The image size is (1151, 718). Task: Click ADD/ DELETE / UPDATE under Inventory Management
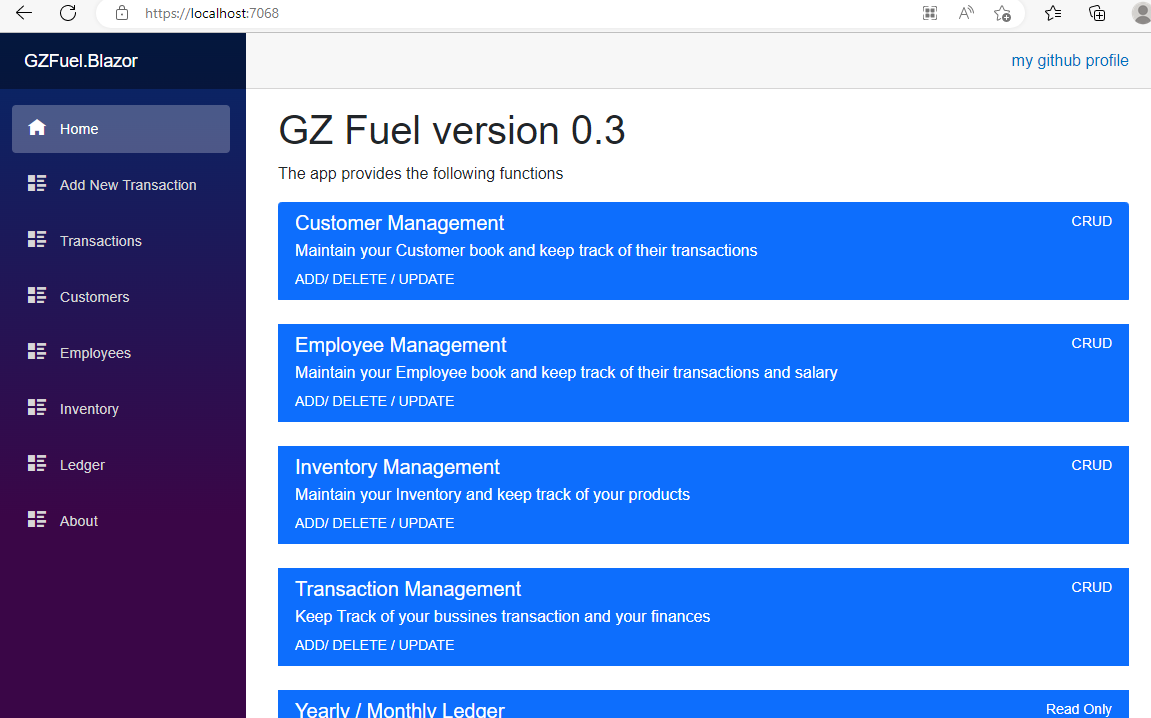pyautogui.click(x=374, y=523)
